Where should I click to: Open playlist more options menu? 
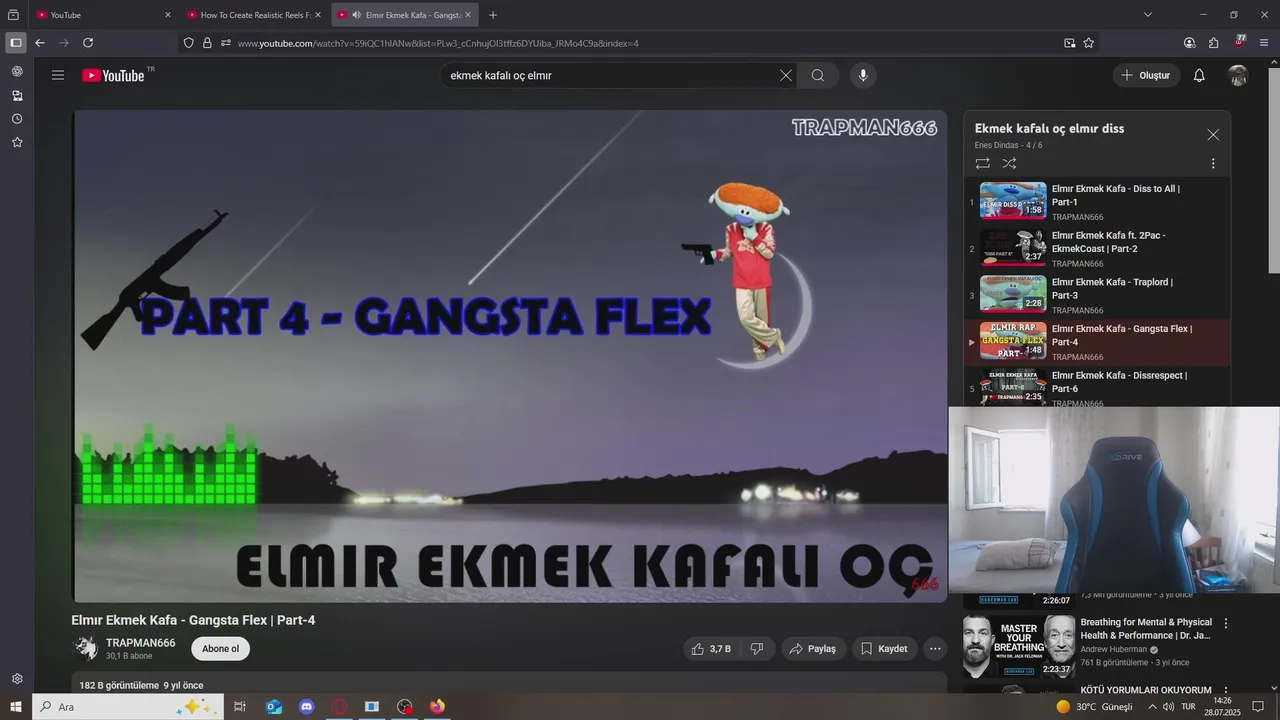pos(1213,163)
